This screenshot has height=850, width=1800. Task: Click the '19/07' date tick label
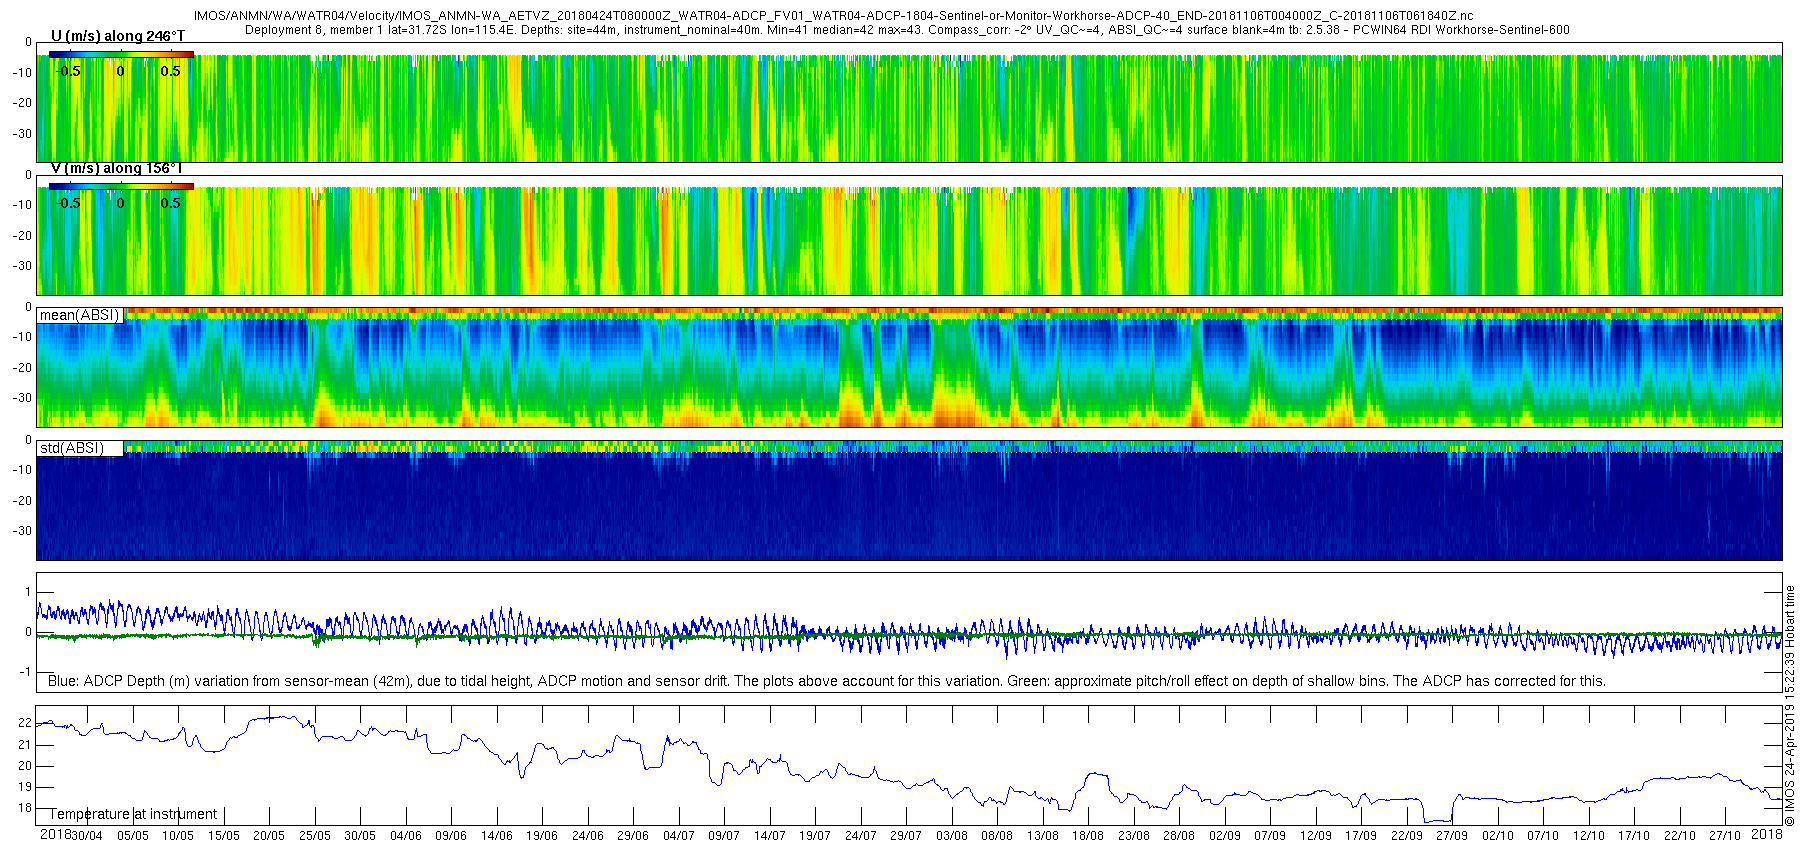815,836
